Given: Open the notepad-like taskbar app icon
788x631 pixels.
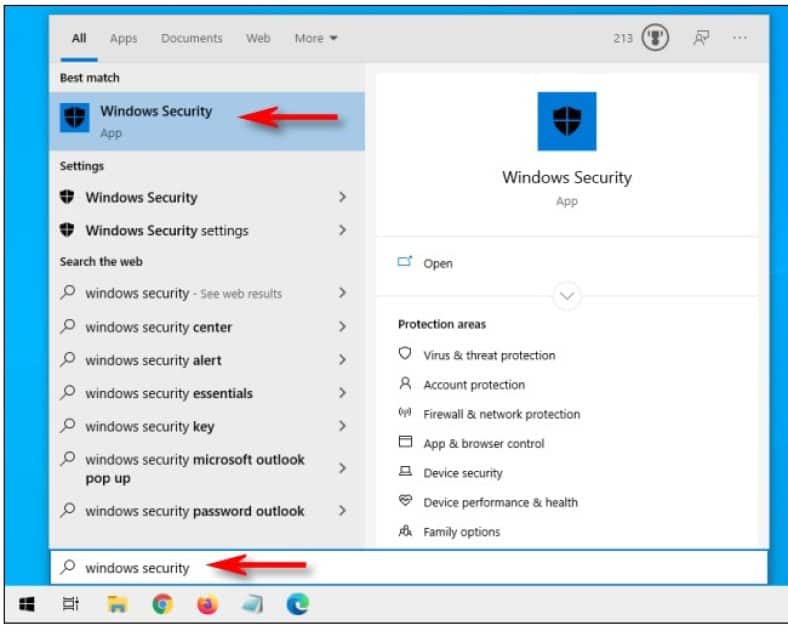Looking at the screenshot, I should (252, 604).
